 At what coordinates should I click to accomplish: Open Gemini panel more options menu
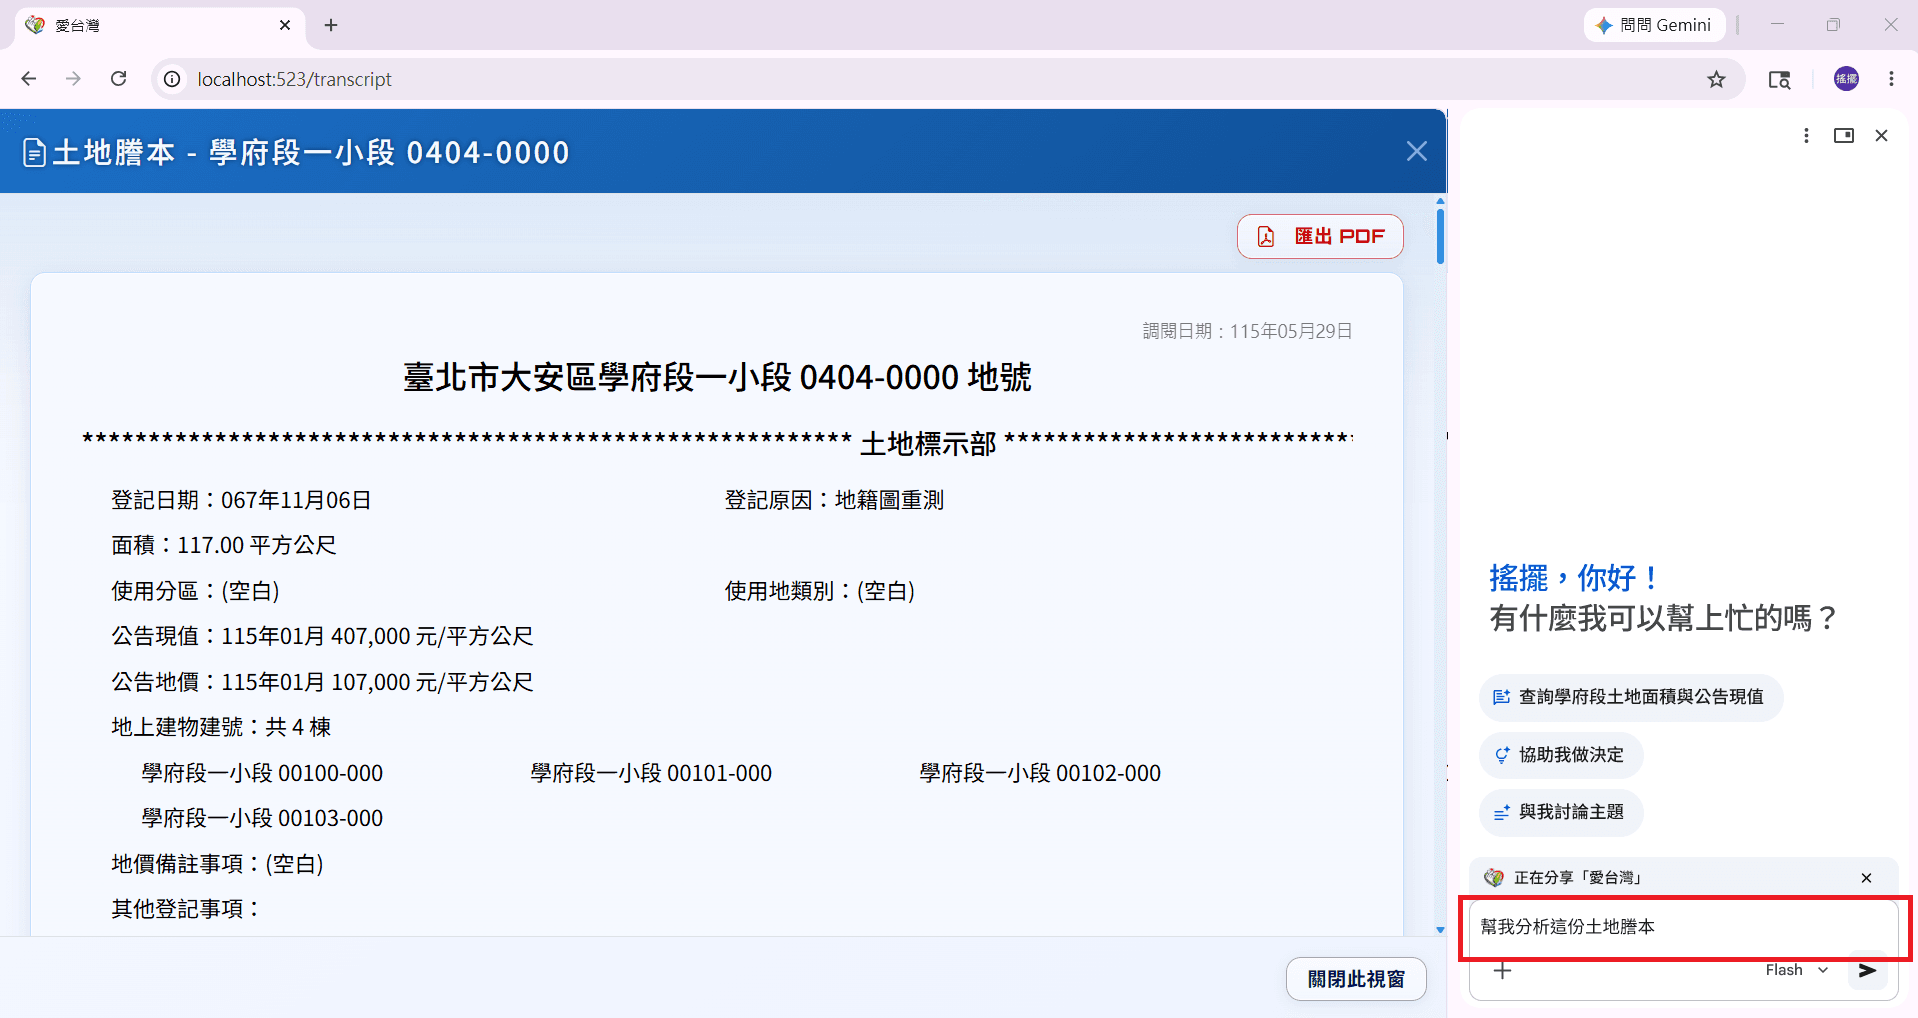pyautogui.click(x=1805, y=135)
